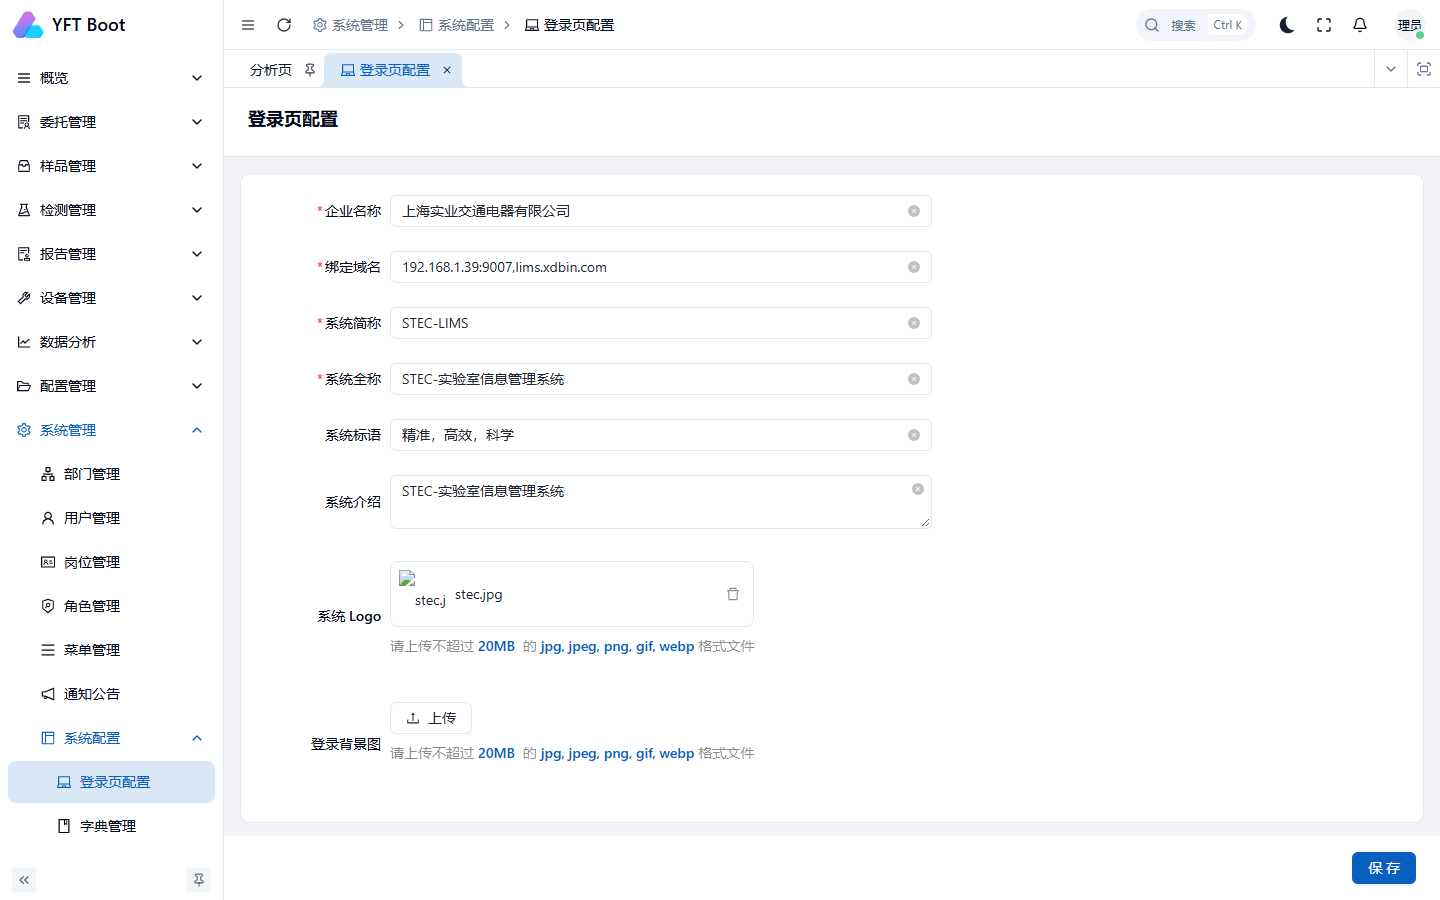Open 通知公告 in the sidebar

click(x=111, y=694)
